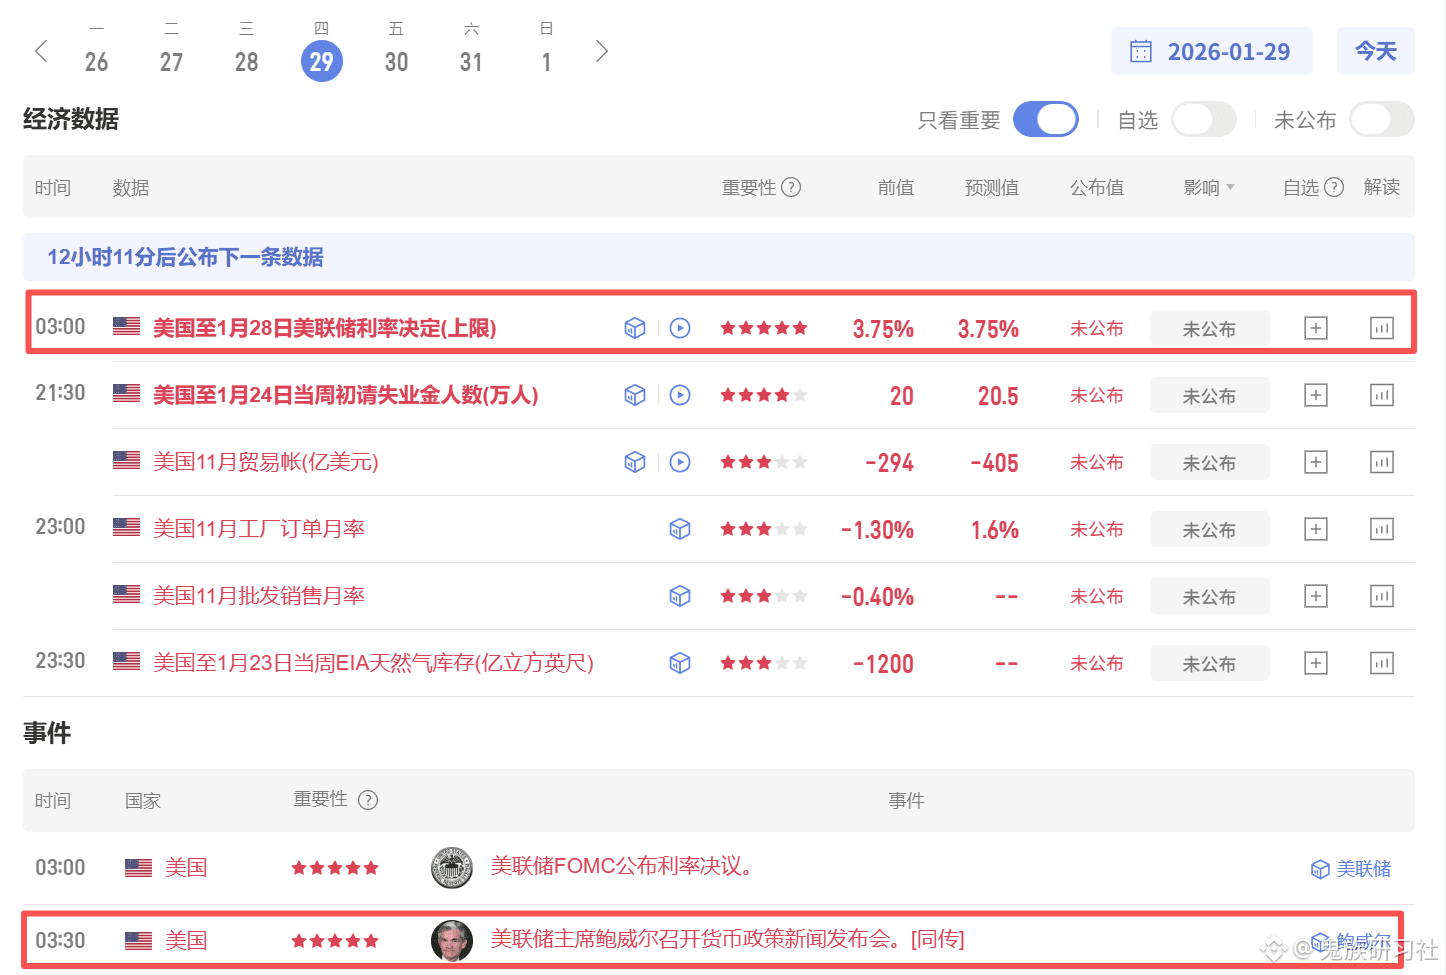Go to previous week with left chevron

click(x=41, y=51)
